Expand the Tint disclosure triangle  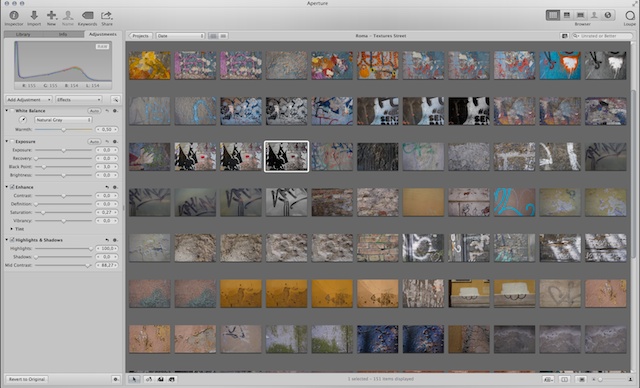[11, 229]
